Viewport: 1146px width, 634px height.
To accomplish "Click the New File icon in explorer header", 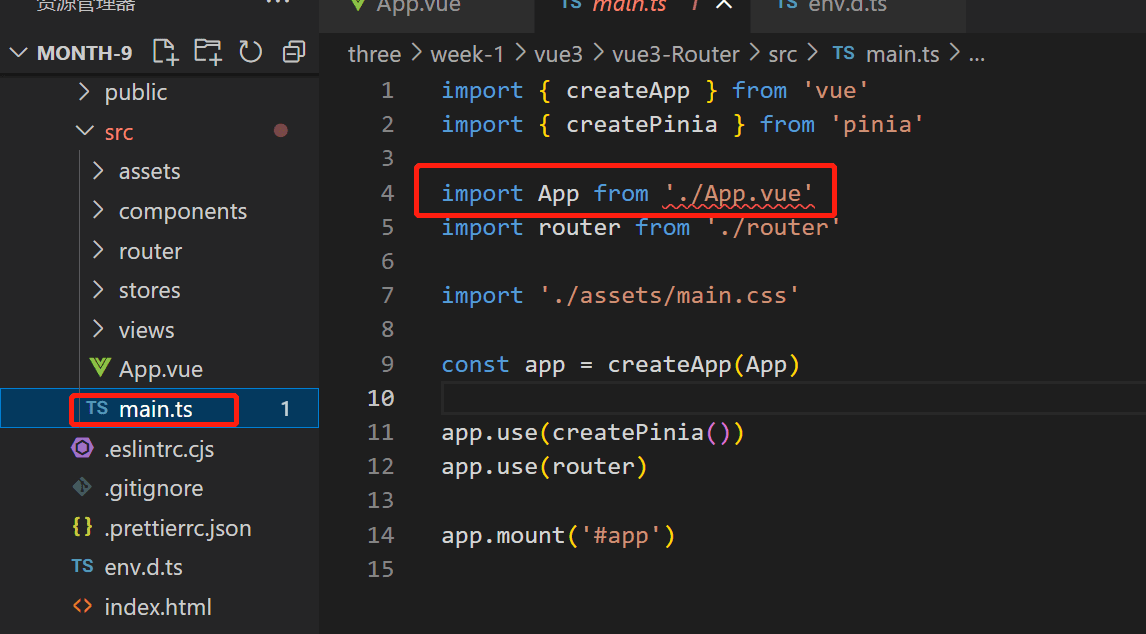I will pos(165,52).
